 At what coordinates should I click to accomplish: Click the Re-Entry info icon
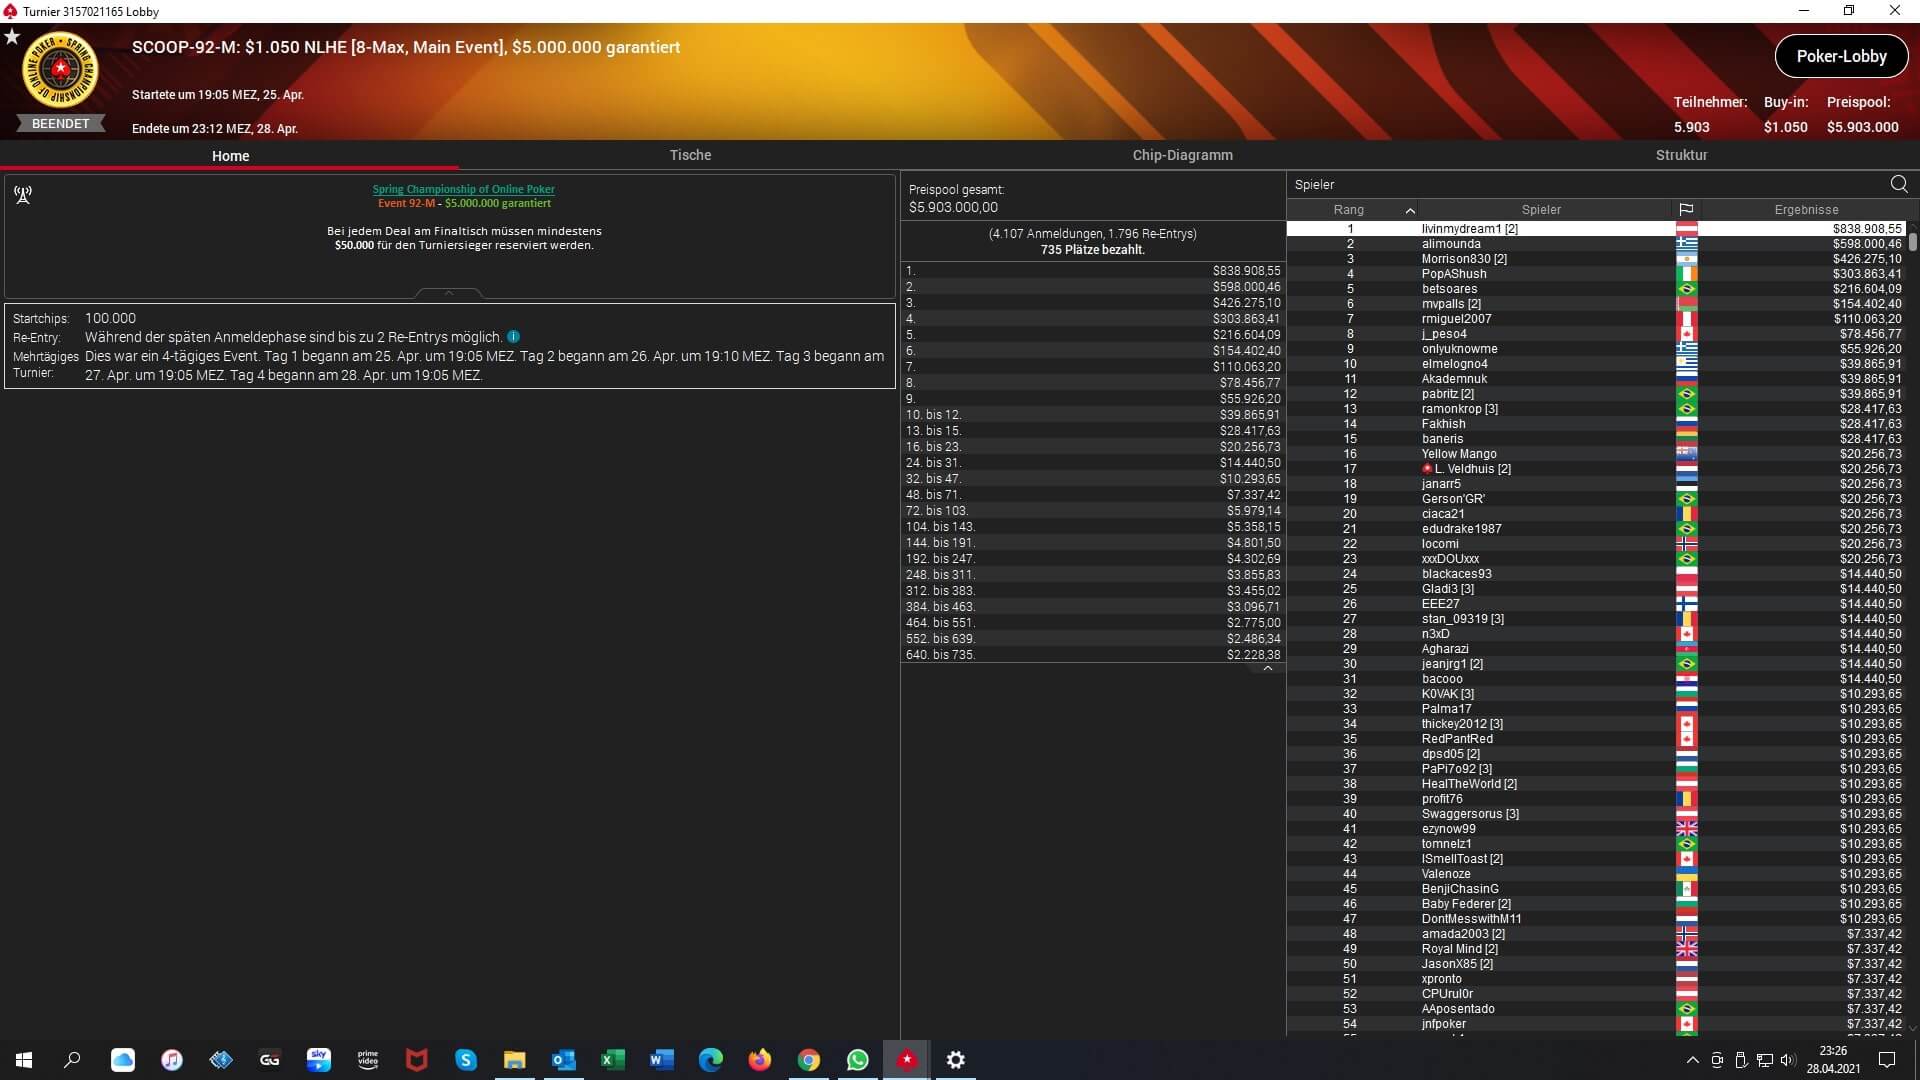[x=513, y=337]
